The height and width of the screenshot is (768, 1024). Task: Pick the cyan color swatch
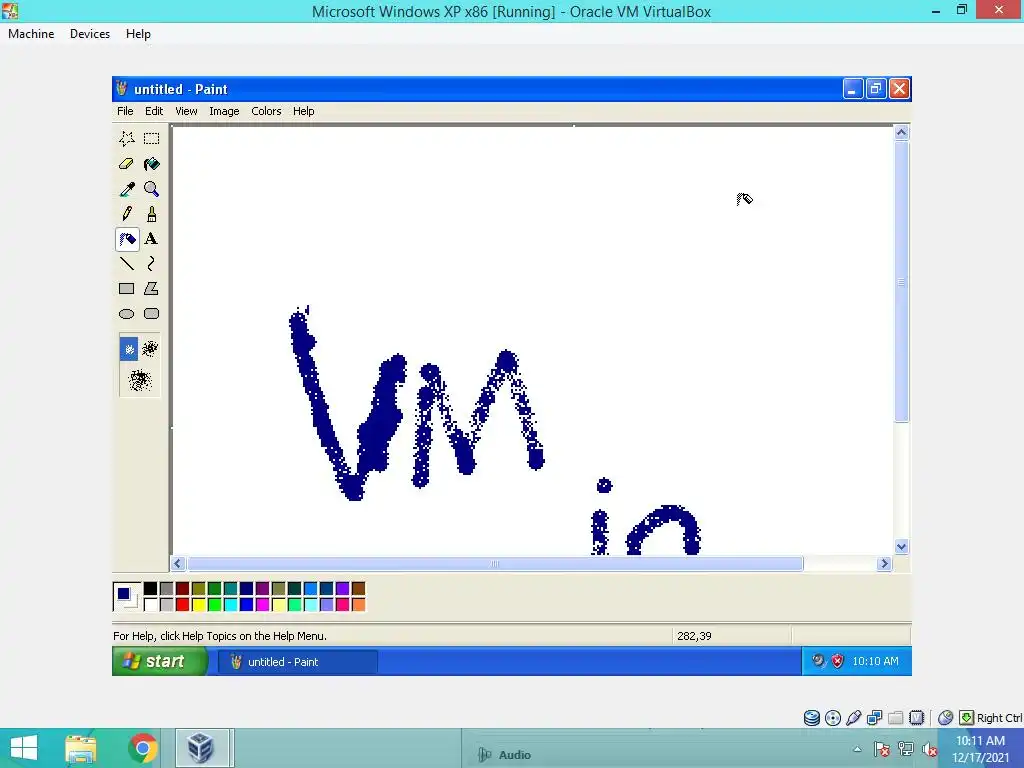click(x=231, y=605)
